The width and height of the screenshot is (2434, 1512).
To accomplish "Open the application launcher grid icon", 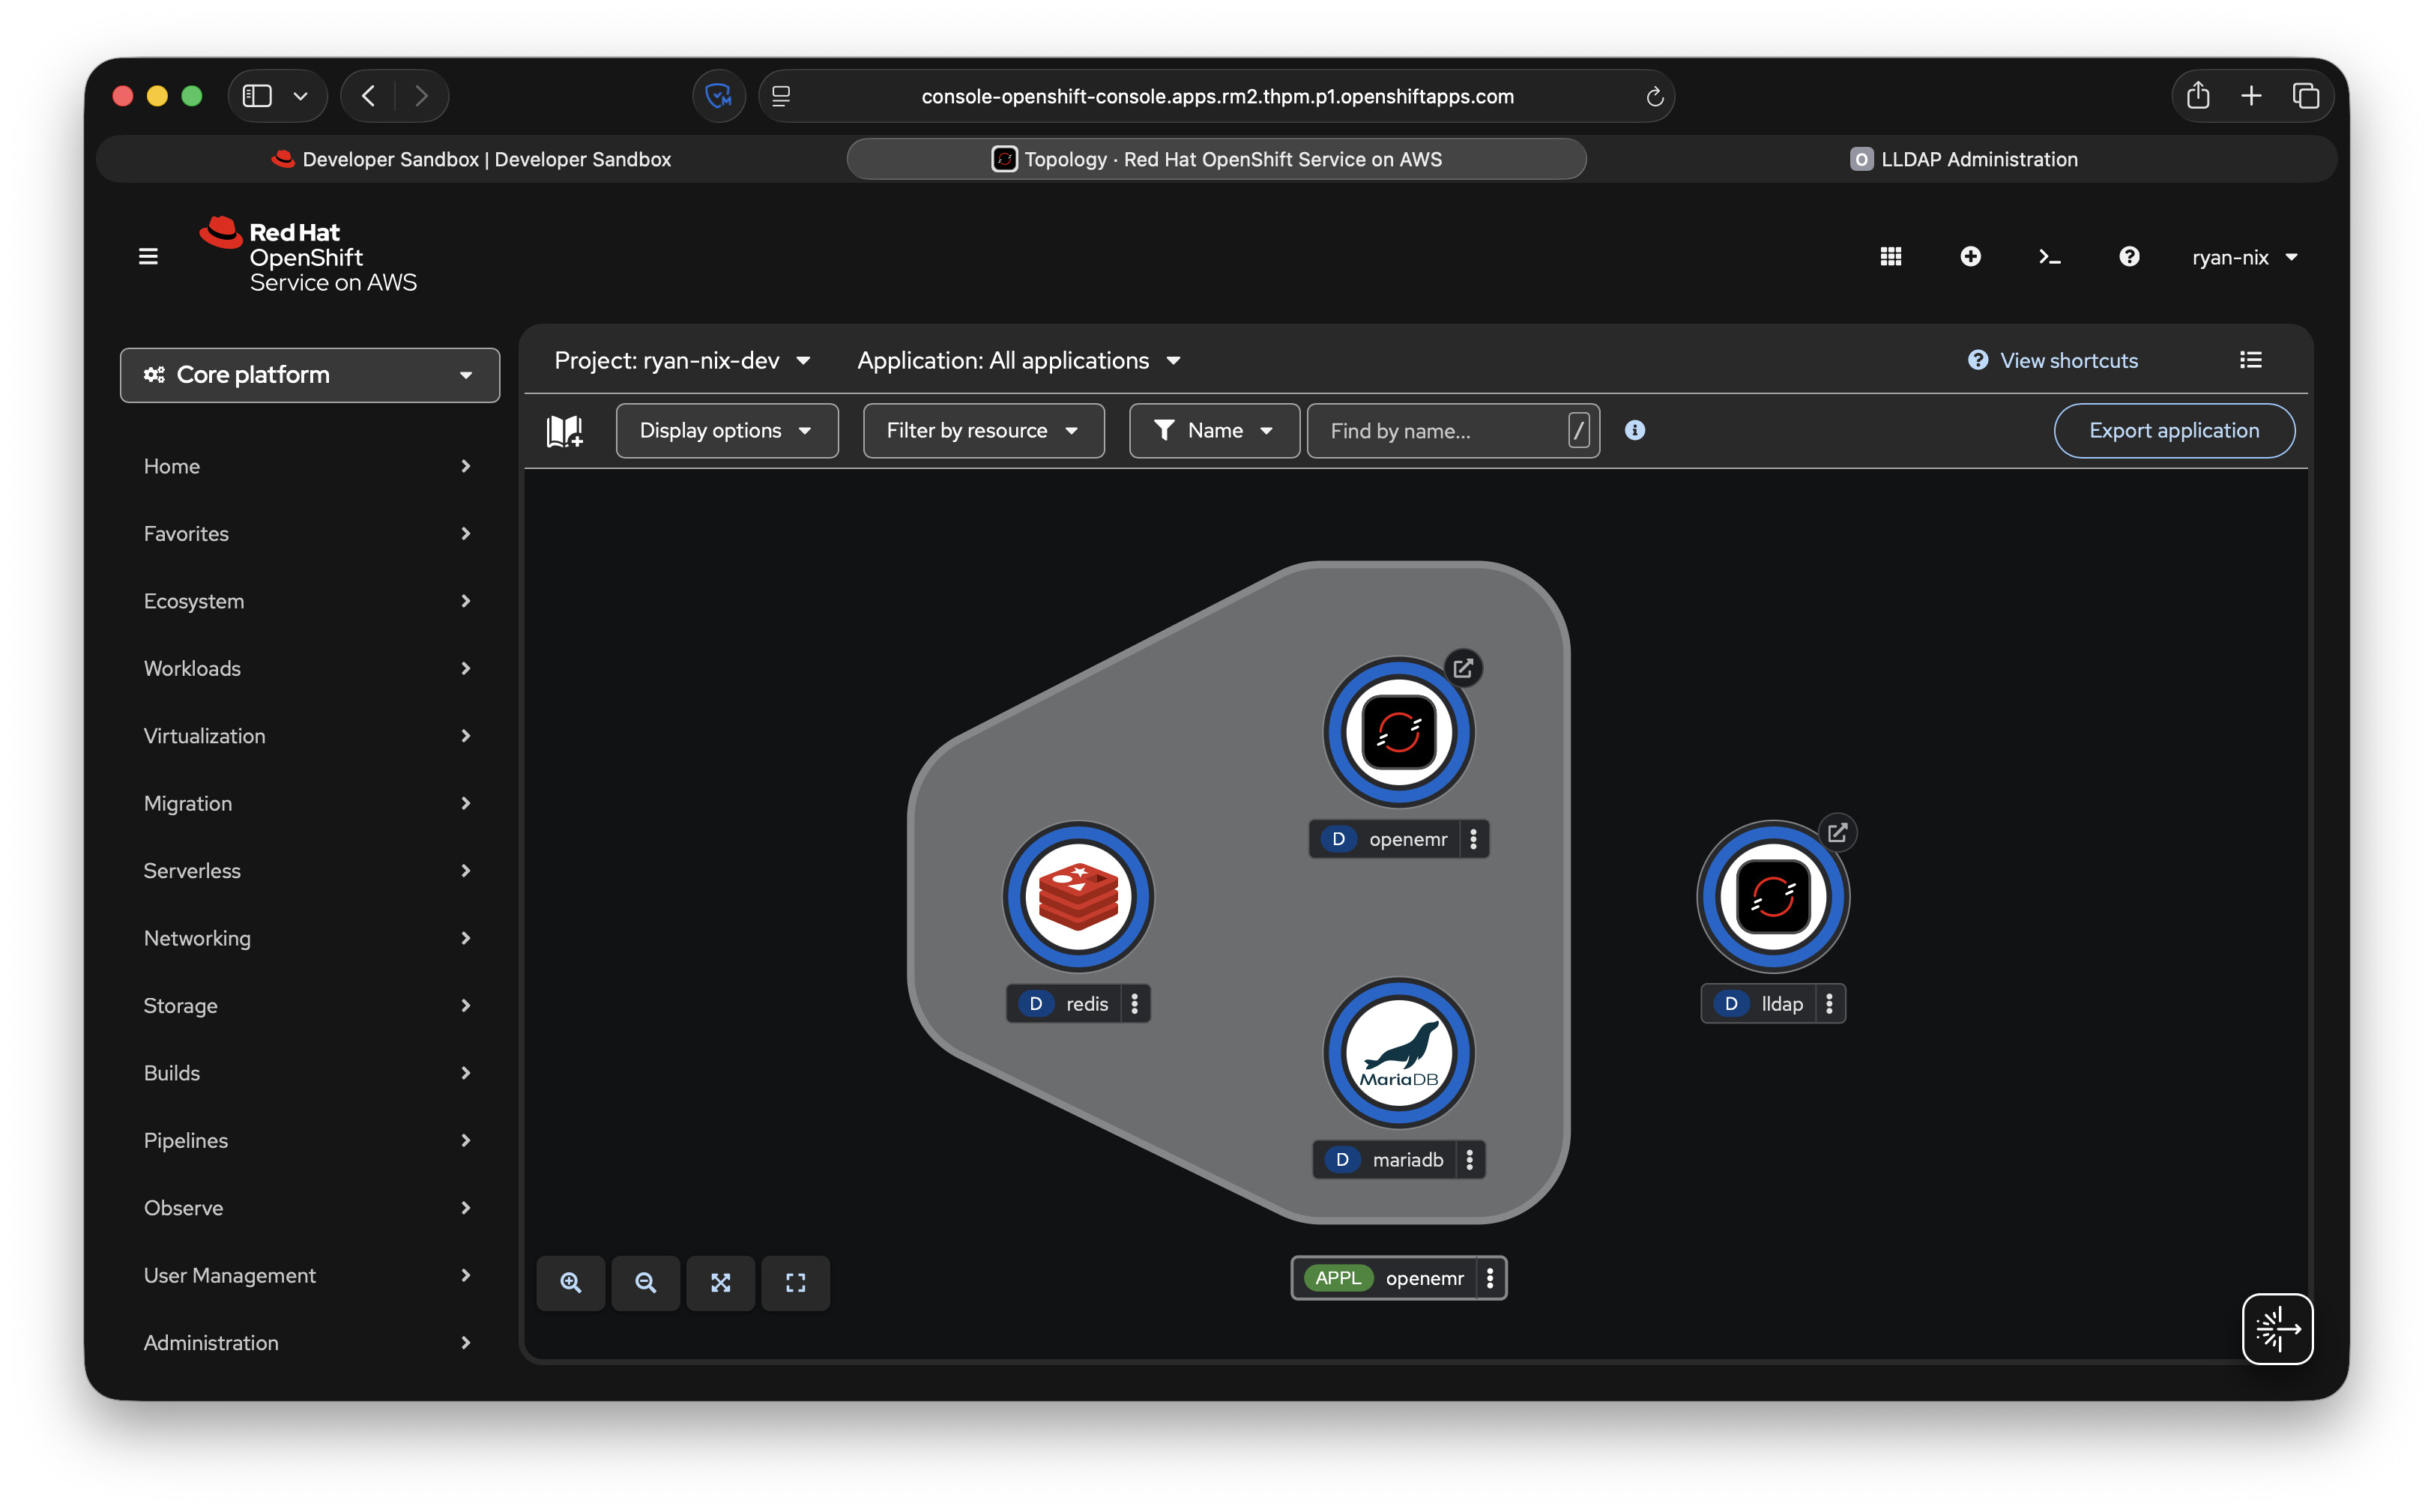I will pyautogui.click(x=1890, y=257).
